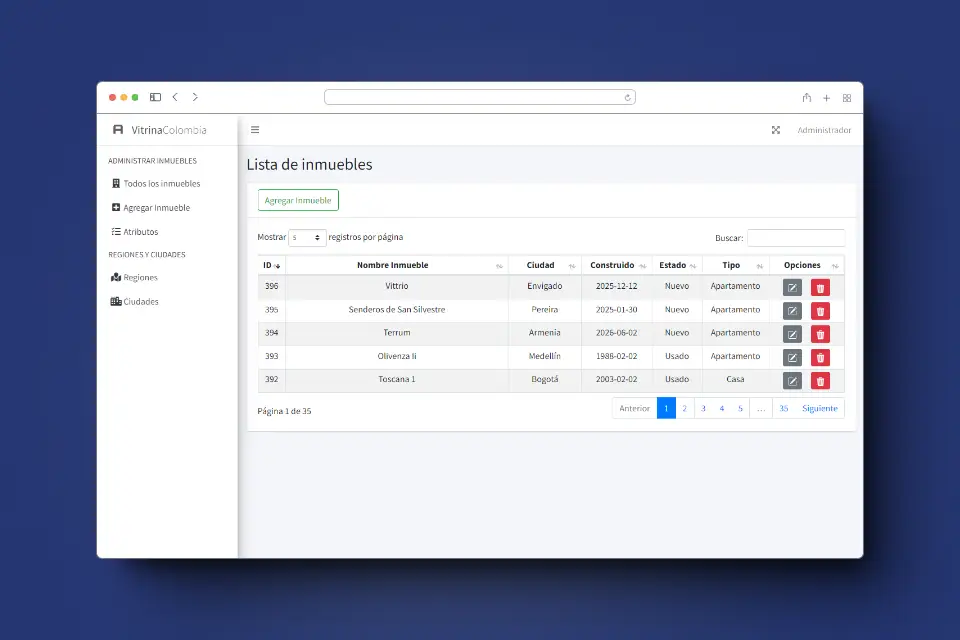Click edit icon for Olivenza II
Viewport: 960px width, 640px height.
(792, 358)
